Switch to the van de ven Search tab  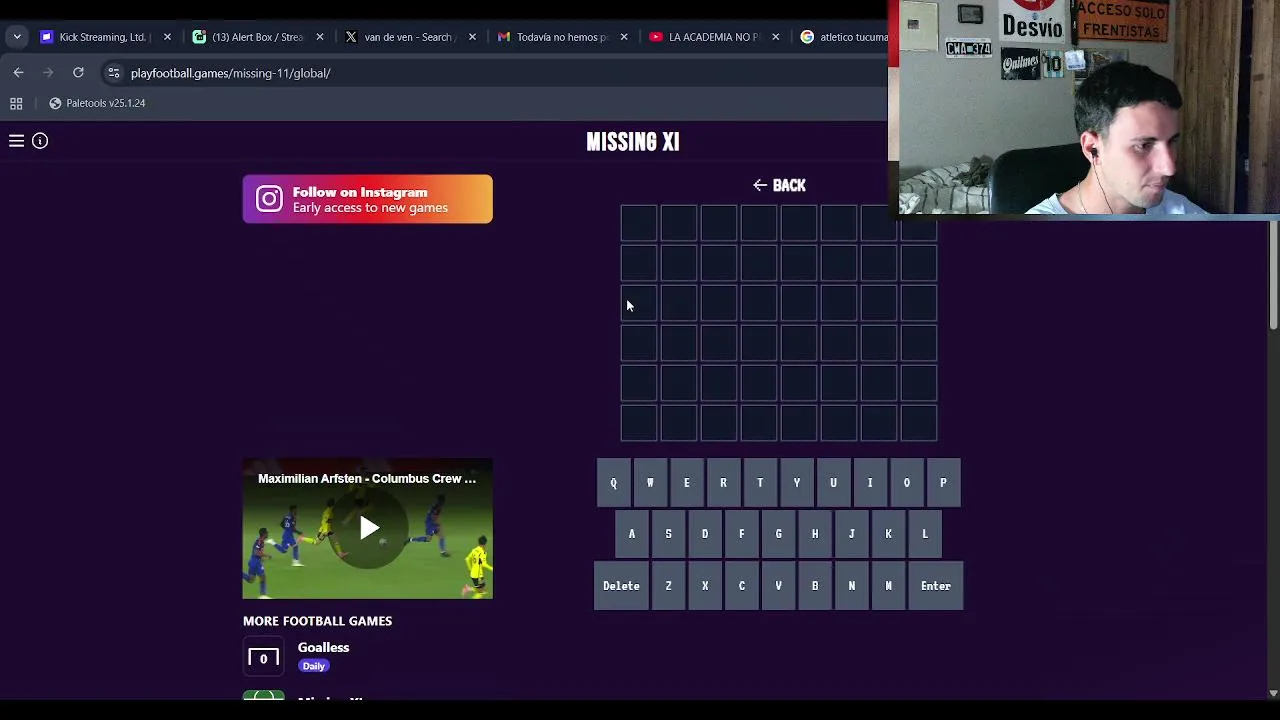point(410,37)
